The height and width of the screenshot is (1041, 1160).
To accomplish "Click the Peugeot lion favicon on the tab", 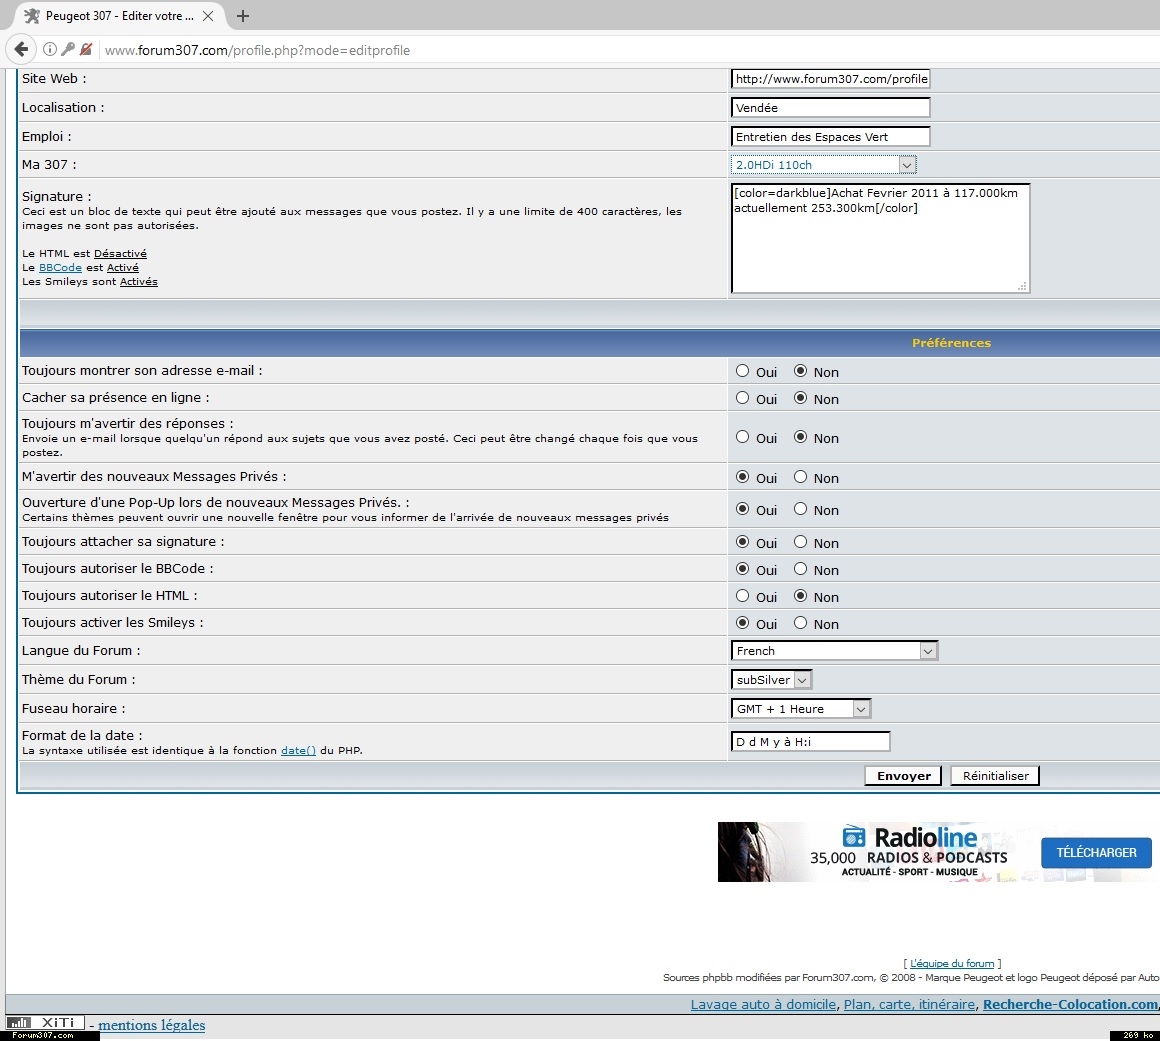I will coord(32,16).
